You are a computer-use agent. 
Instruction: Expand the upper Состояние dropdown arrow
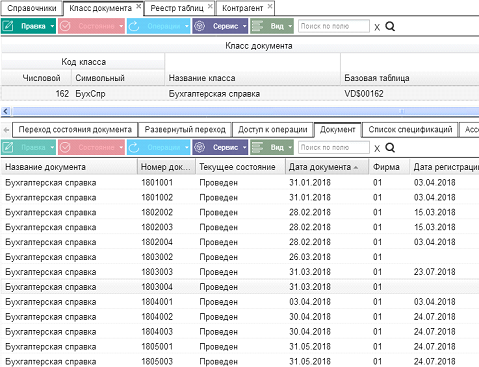121,26
